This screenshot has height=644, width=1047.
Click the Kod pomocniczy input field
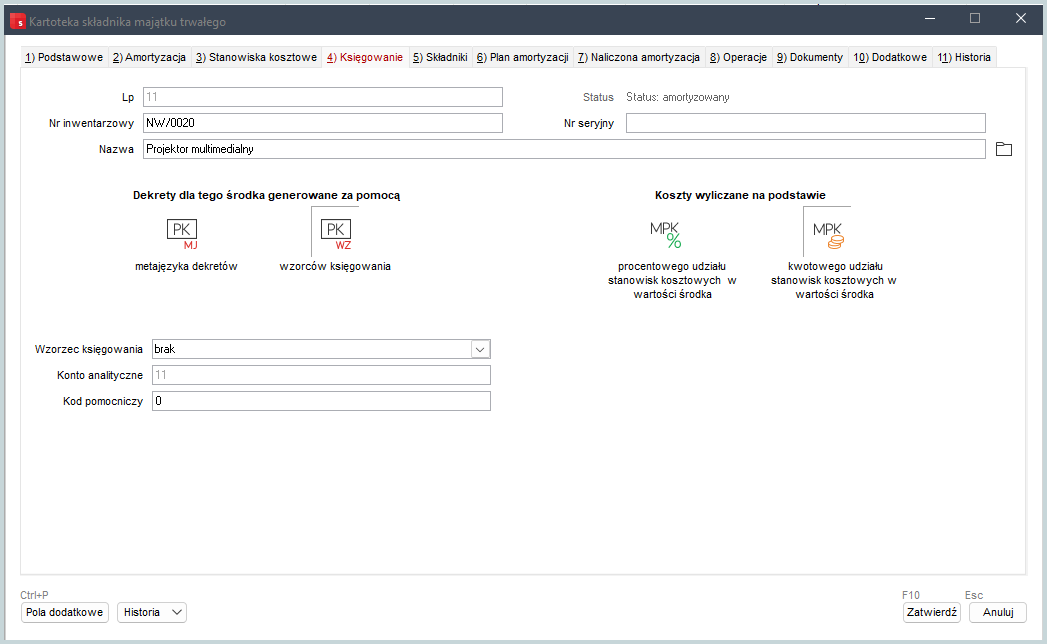pyautogui.click(x=321, y=401)
